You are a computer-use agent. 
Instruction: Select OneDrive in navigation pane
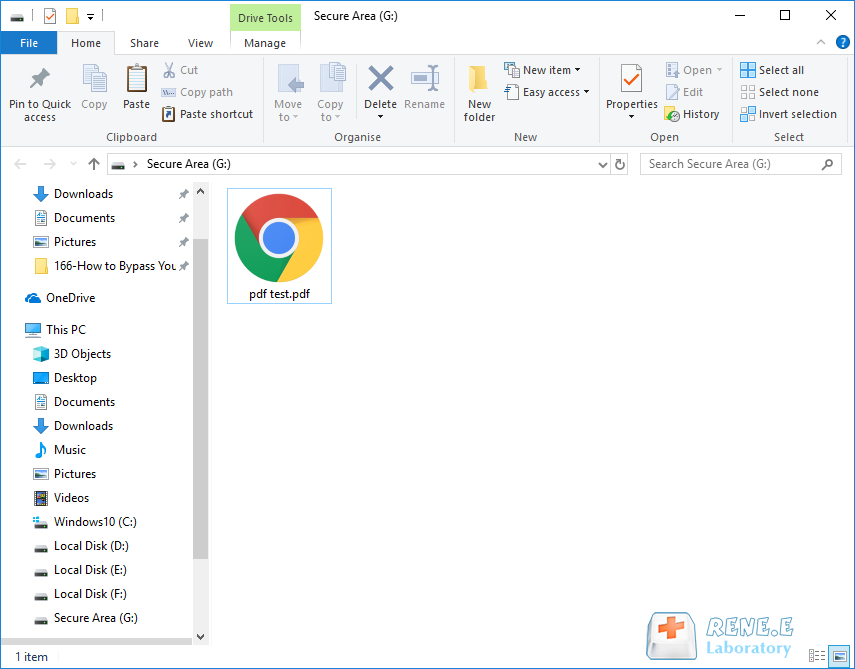[x=60, y=298]
